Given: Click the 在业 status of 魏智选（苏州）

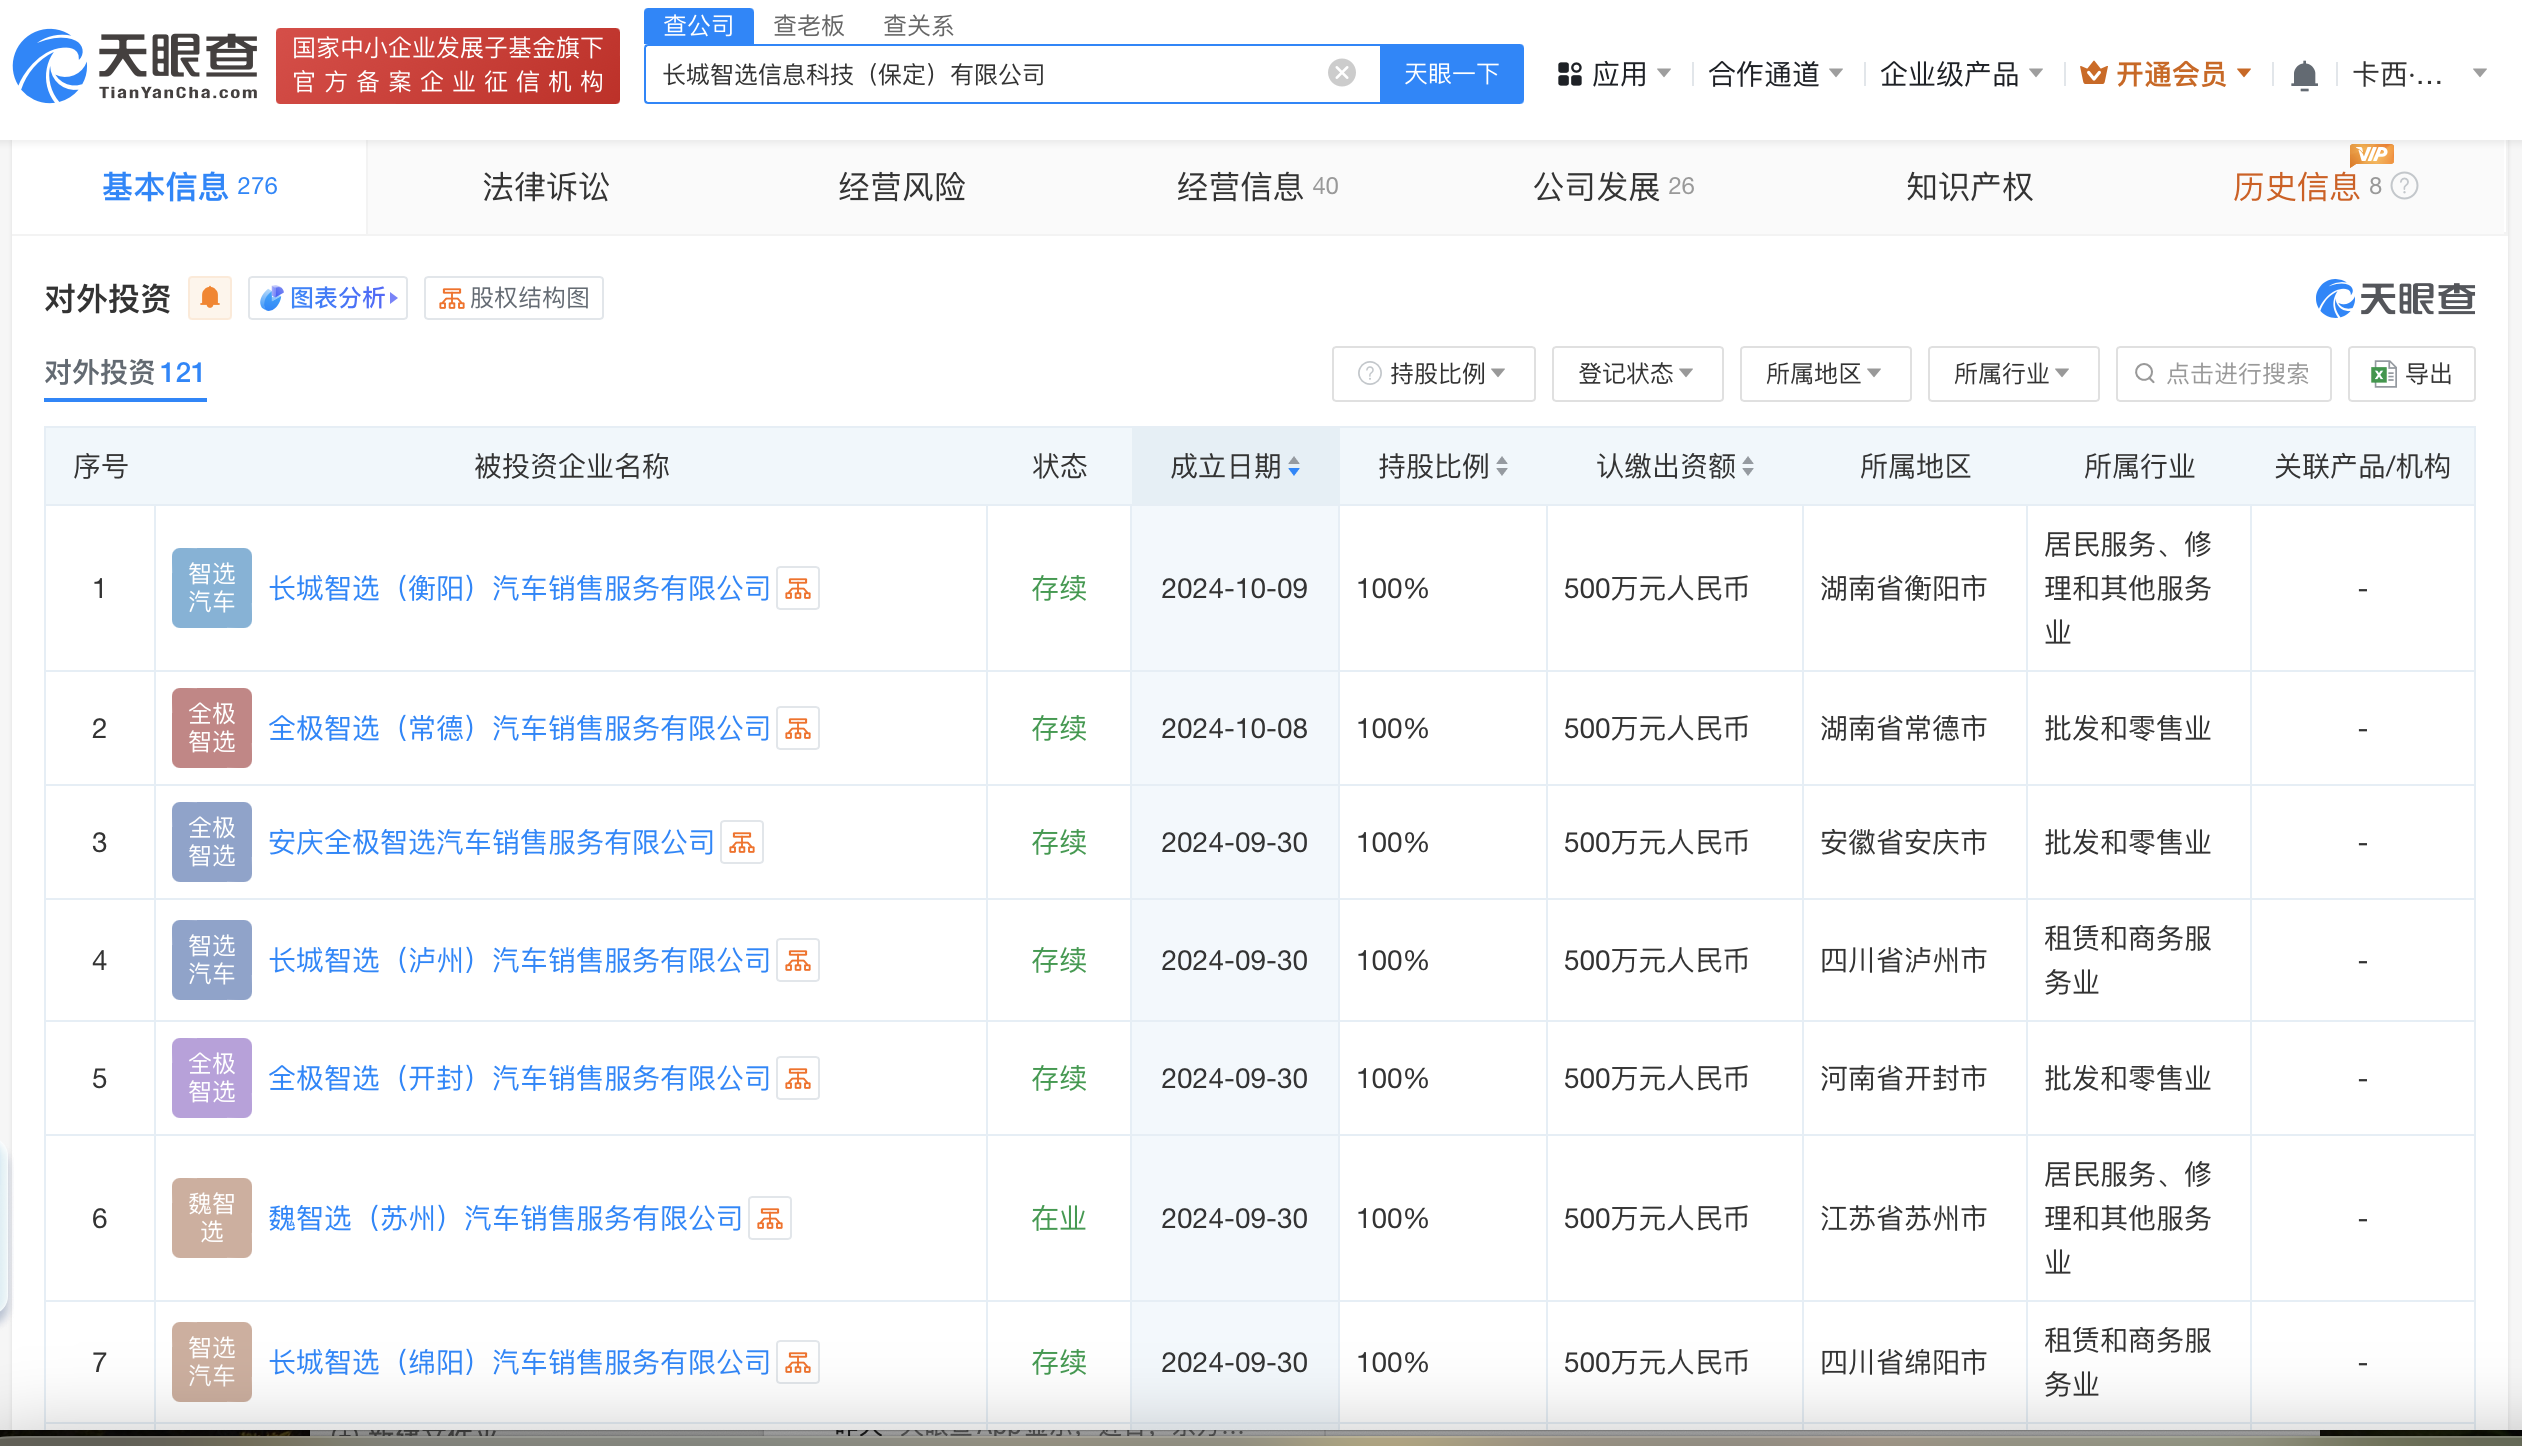Looking at the screenshot, I should pos(1059,1218).
